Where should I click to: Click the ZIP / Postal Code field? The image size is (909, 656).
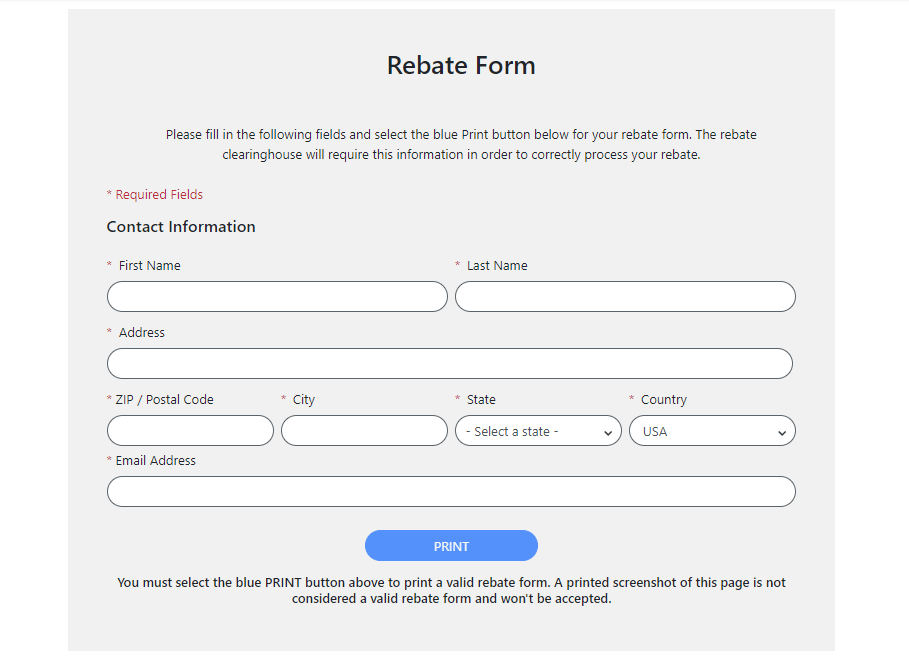pyautogui.click(x=190, y=430)
